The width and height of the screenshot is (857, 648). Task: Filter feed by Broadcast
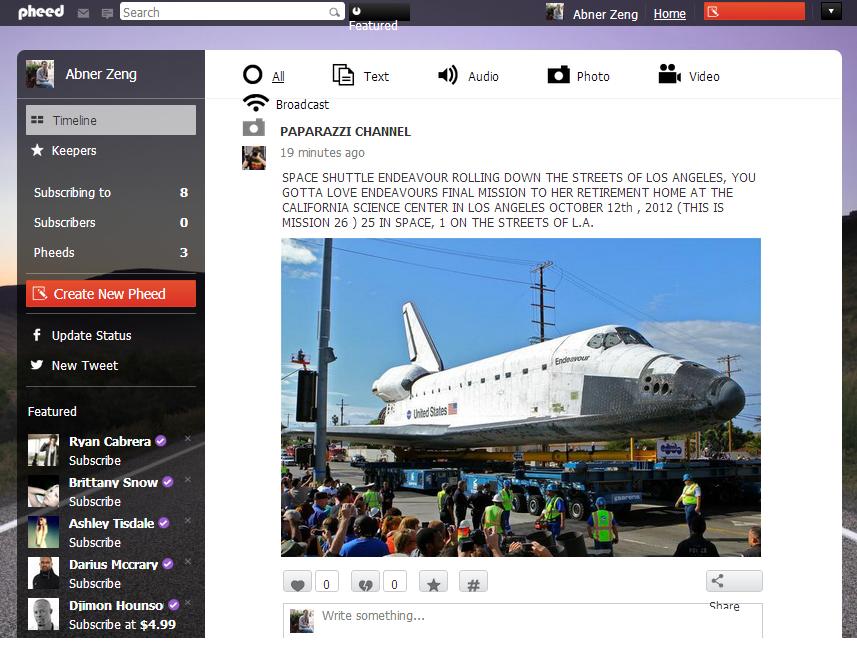coord(286,103)
